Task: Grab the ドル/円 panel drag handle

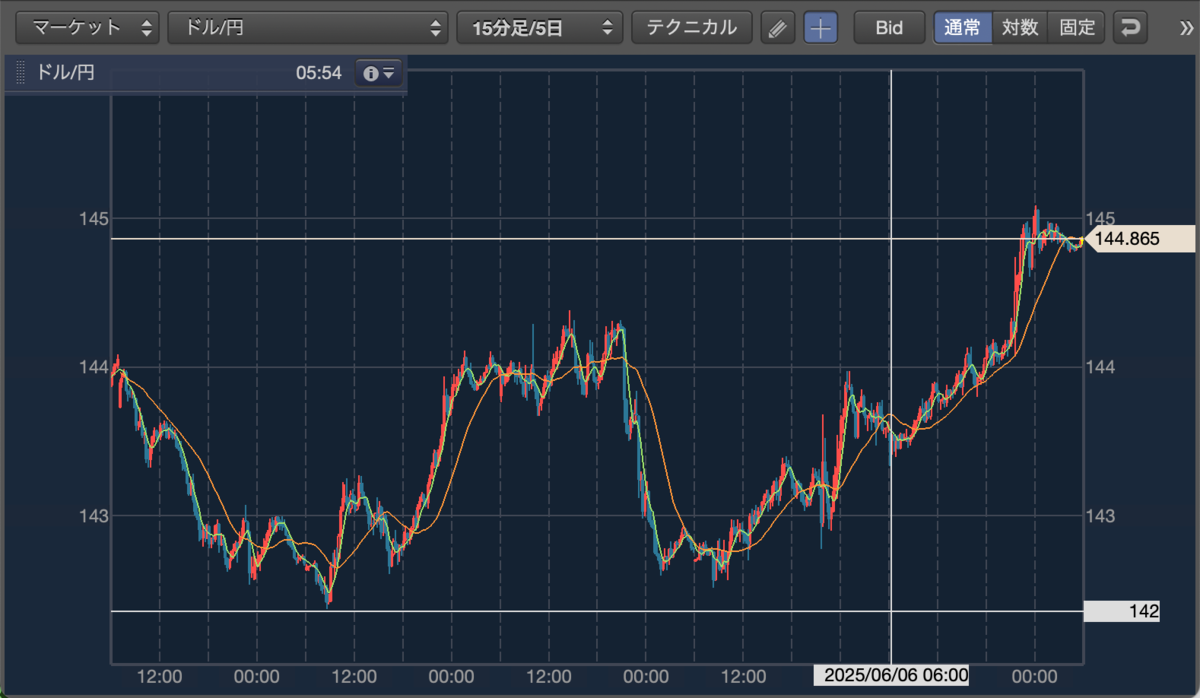Action: click(x=20, y=73)
